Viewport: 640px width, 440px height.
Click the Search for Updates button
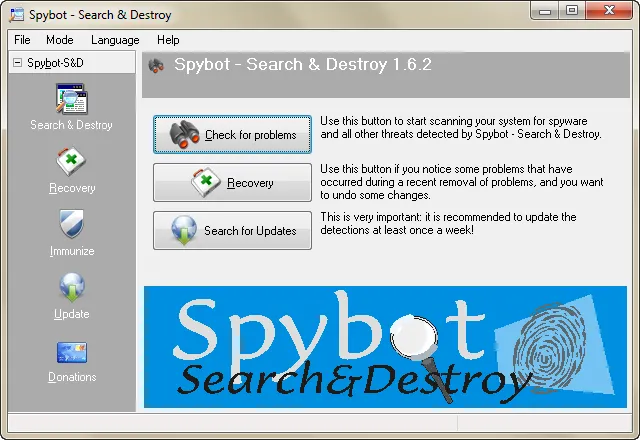click(x=232, y=230)
